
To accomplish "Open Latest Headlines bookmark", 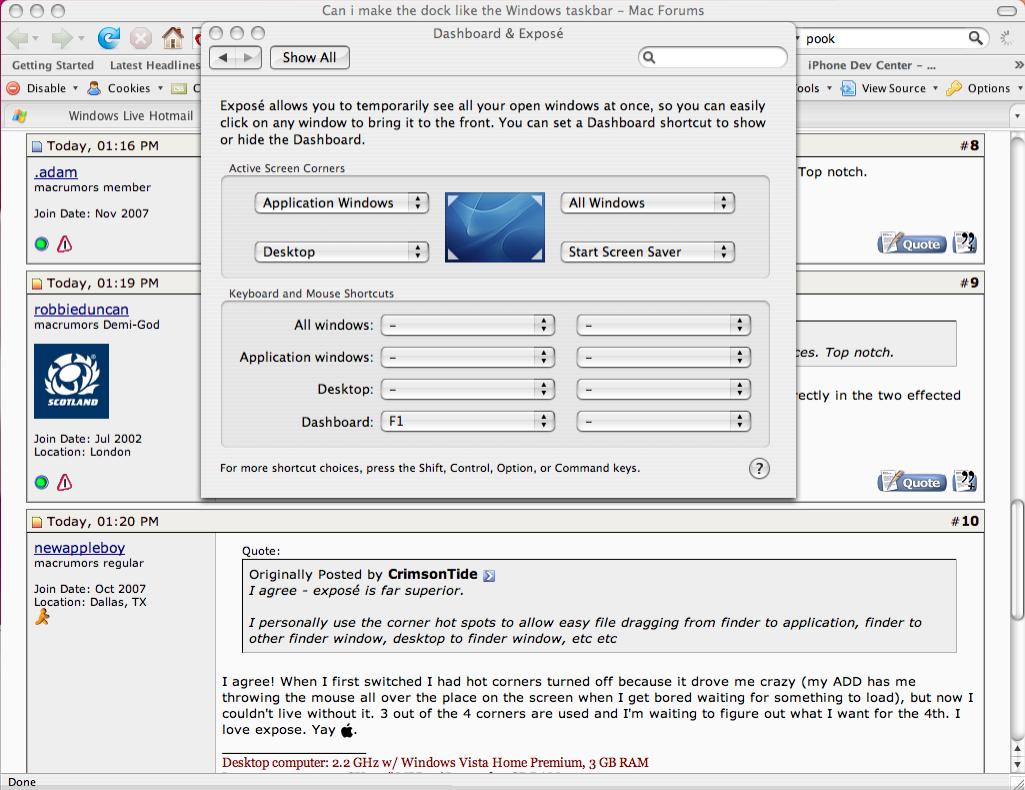I will (x=155, y=65).
